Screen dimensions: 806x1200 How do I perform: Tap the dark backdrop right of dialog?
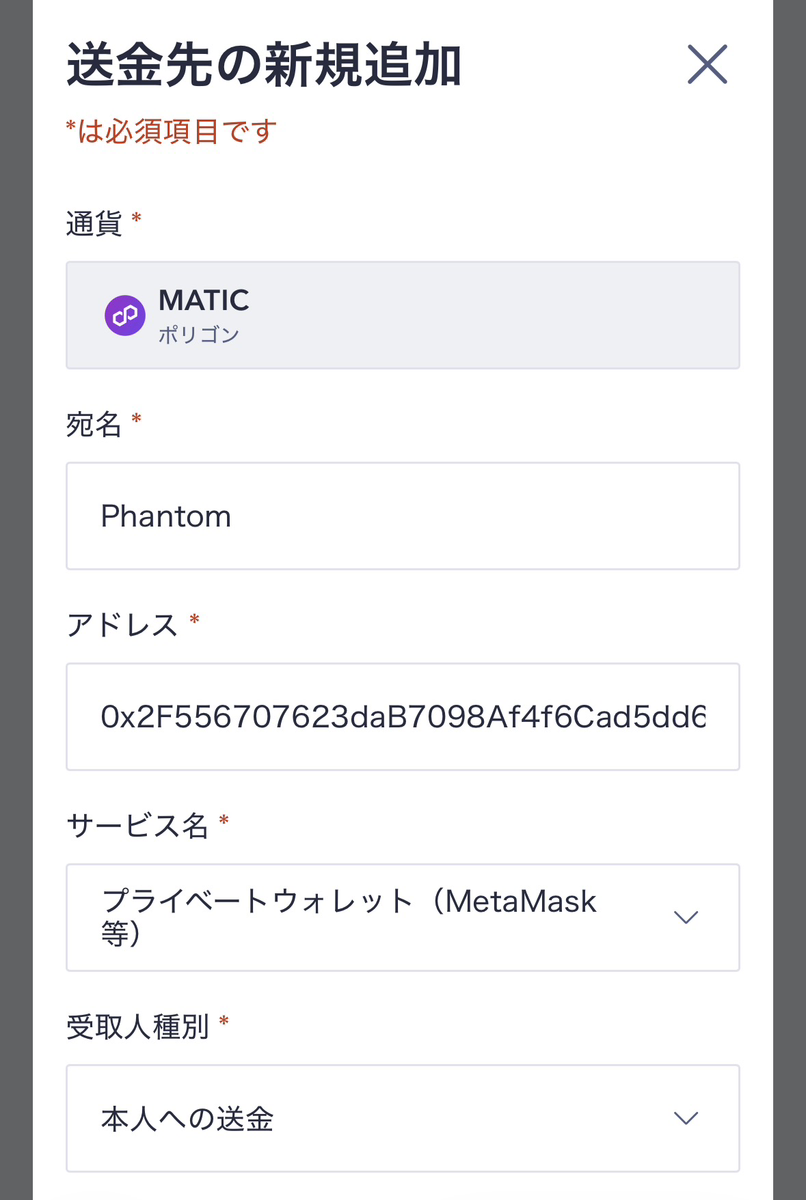tap(789, 600)
